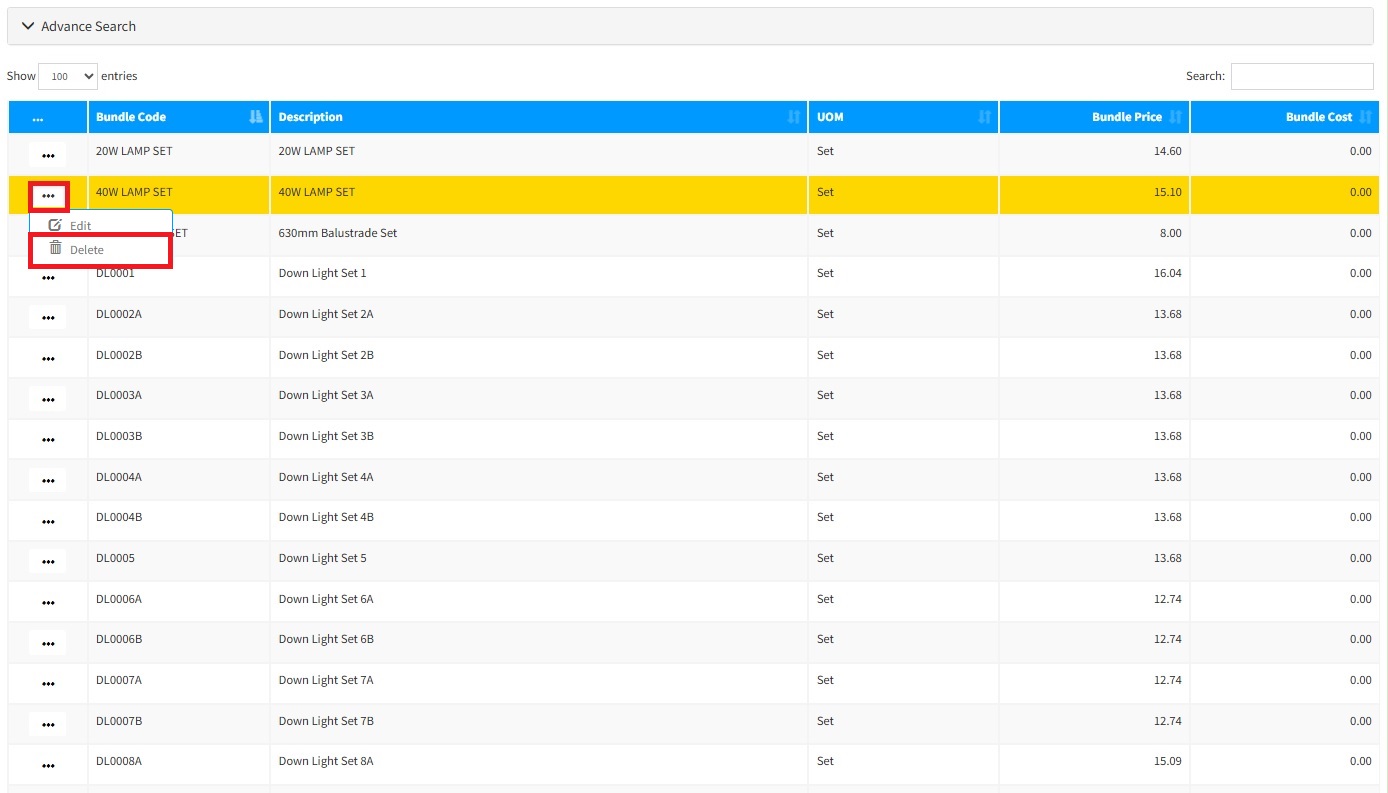Click the trash icon beside Delete
The image size is (1388, 793).
point(56,249)
